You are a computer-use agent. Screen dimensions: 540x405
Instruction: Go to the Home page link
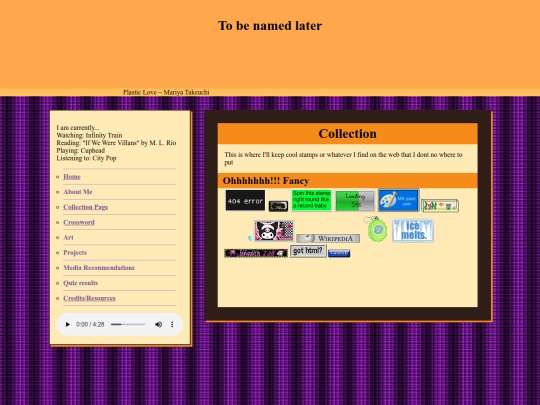pos(72,177)
